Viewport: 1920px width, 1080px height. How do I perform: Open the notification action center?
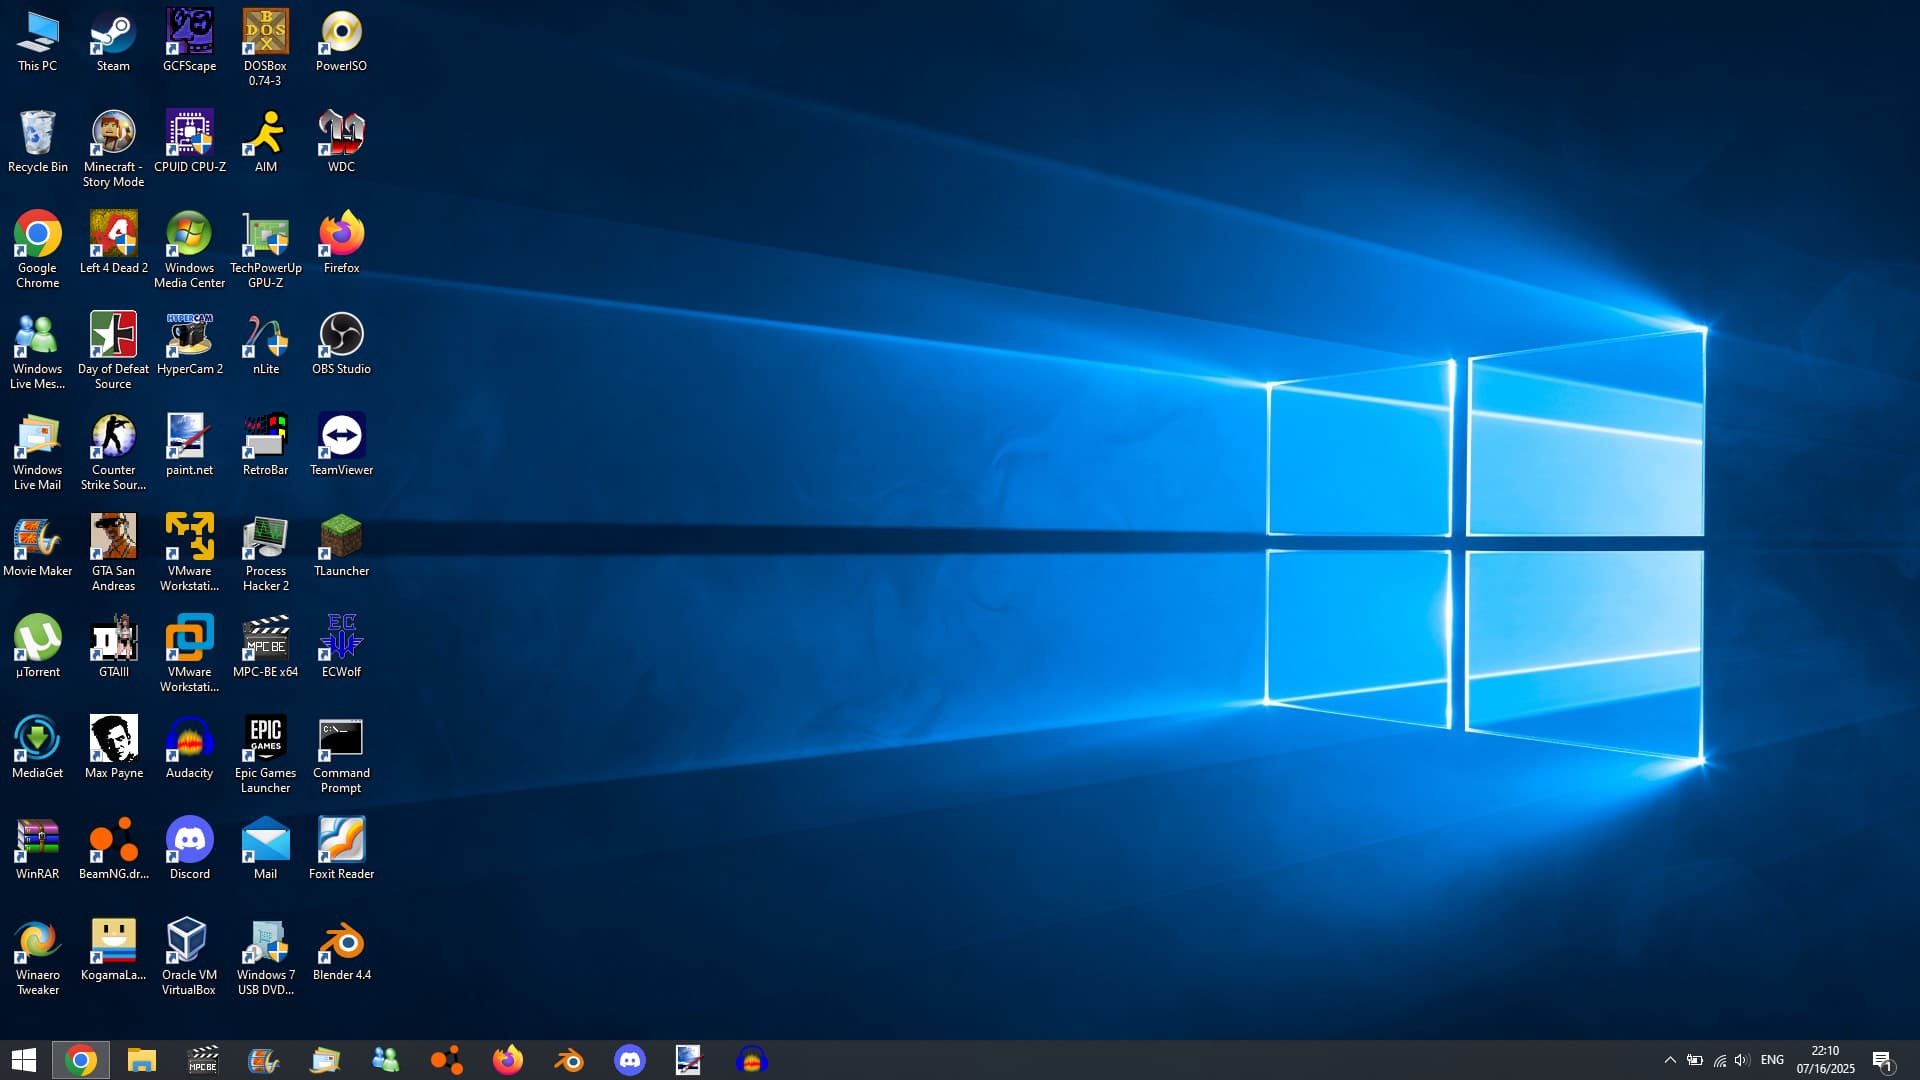point(1882,1060)
